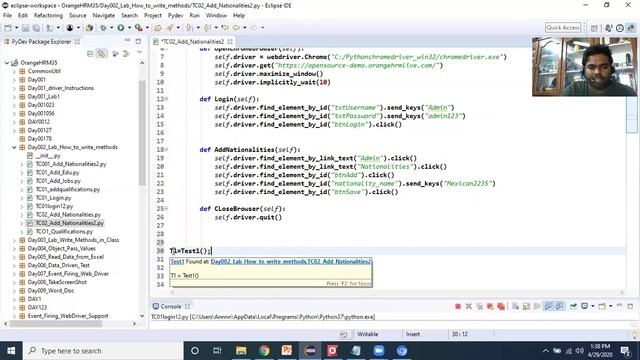Click the Package Explorer vertical scrollbar

142,133
